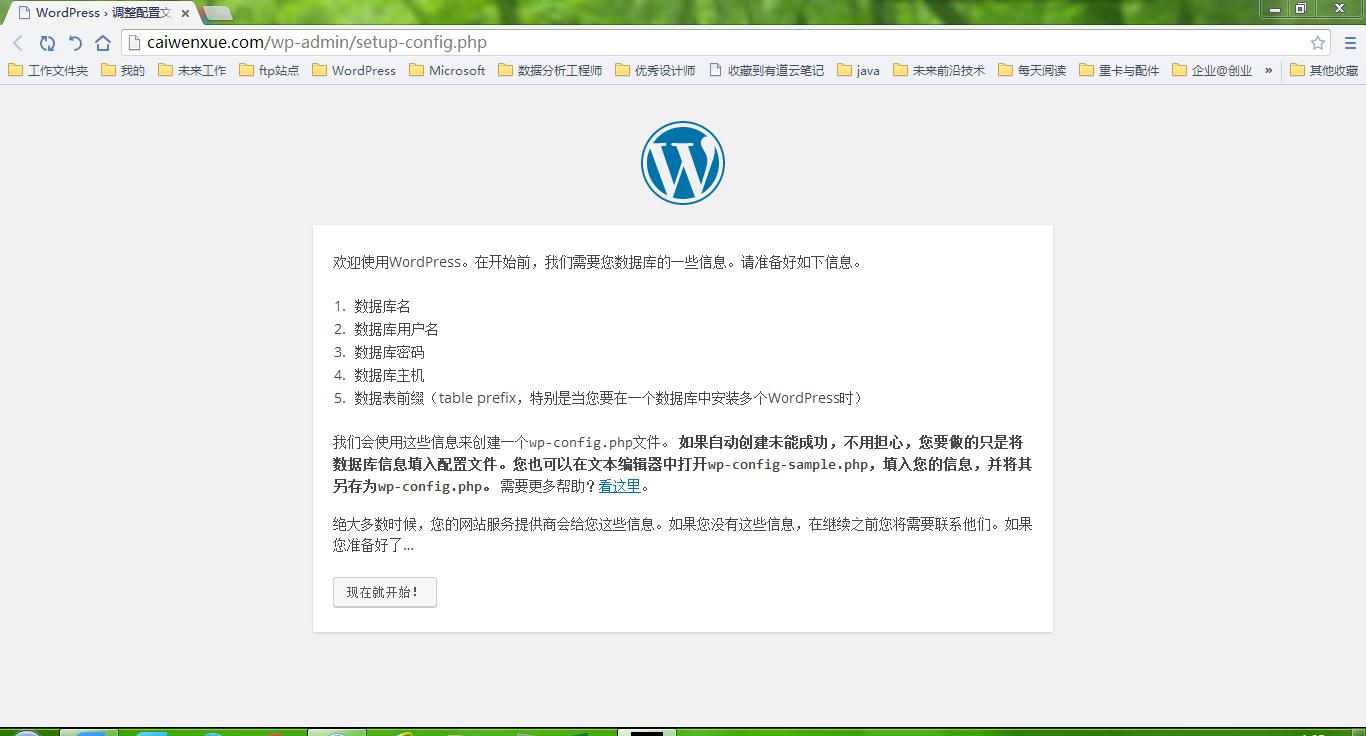Click the page refresh icon
The width and height of the screenshot is (1366, 736).
(47, 43)
